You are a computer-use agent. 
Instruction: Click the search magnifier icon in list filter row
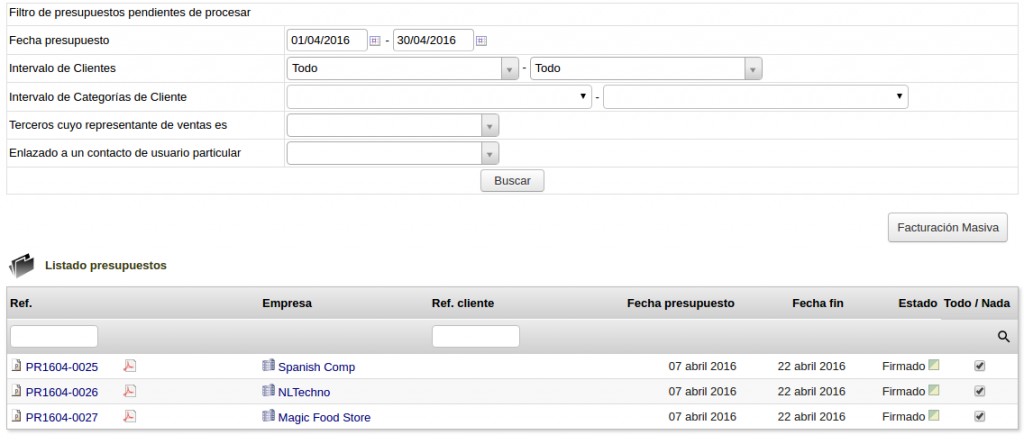click(x=1003, y=337)
